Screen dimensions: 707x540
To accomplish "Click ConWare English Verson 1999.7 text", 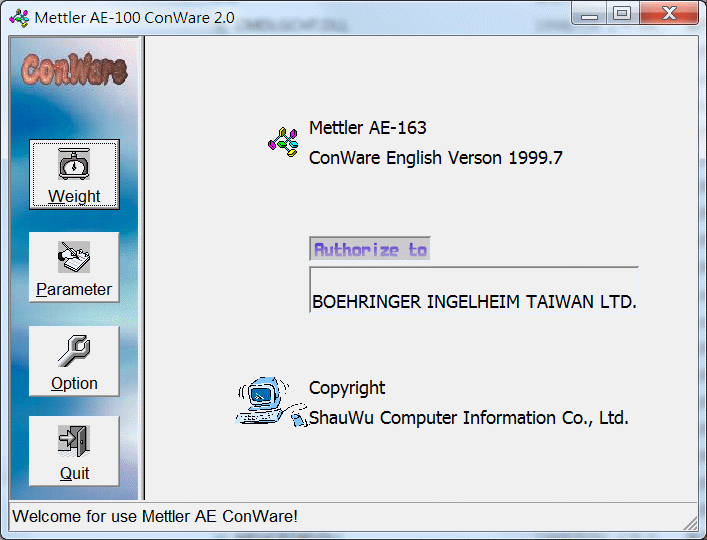I will pos(436,158).
